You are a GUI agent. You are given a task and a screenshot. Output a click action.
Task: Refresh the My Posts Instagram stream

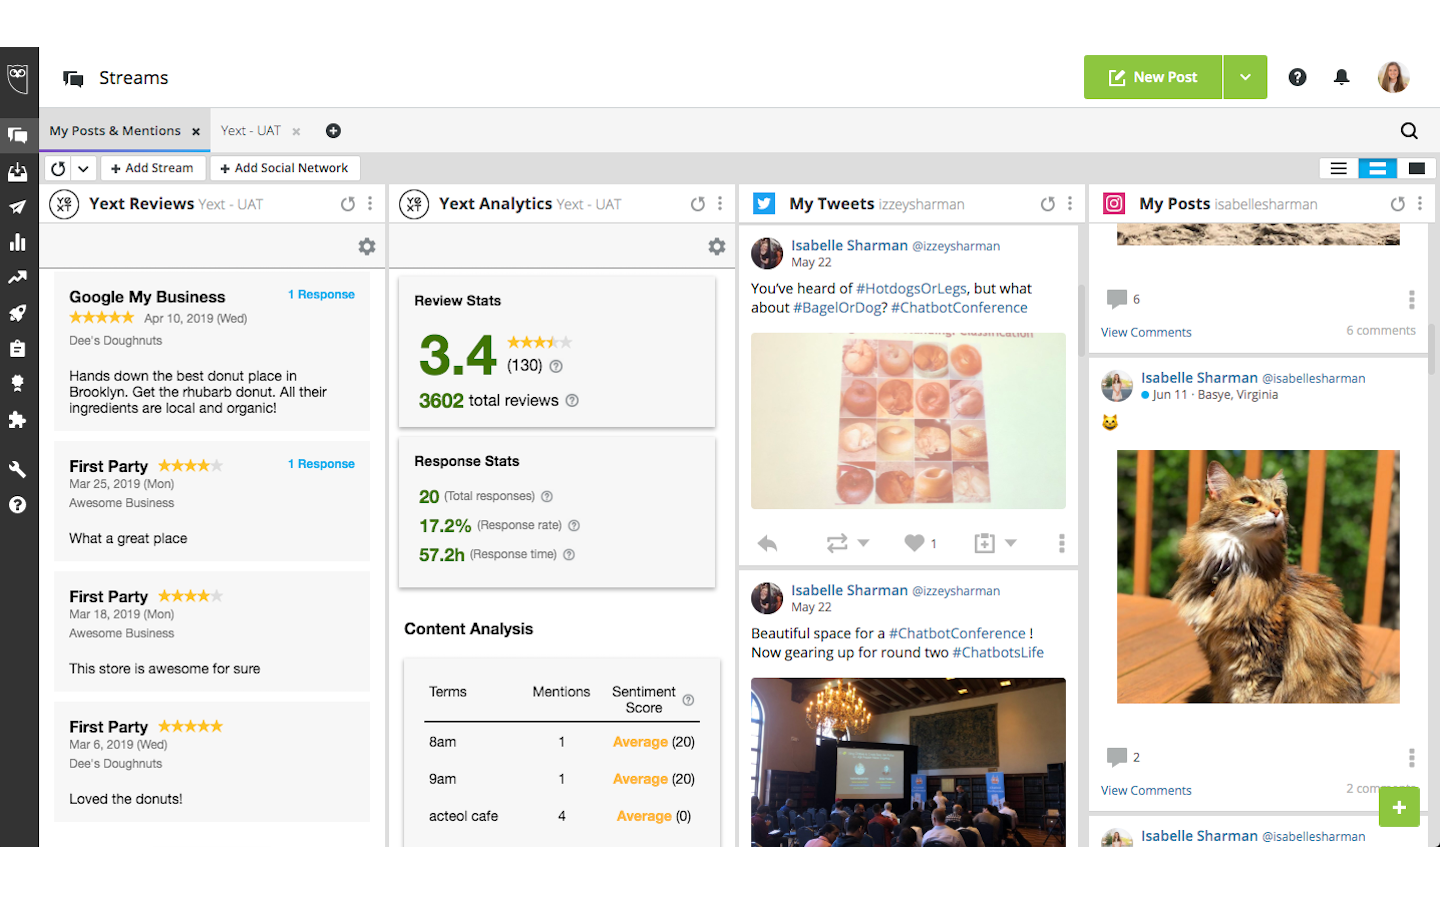click(x=1398, y=204)
